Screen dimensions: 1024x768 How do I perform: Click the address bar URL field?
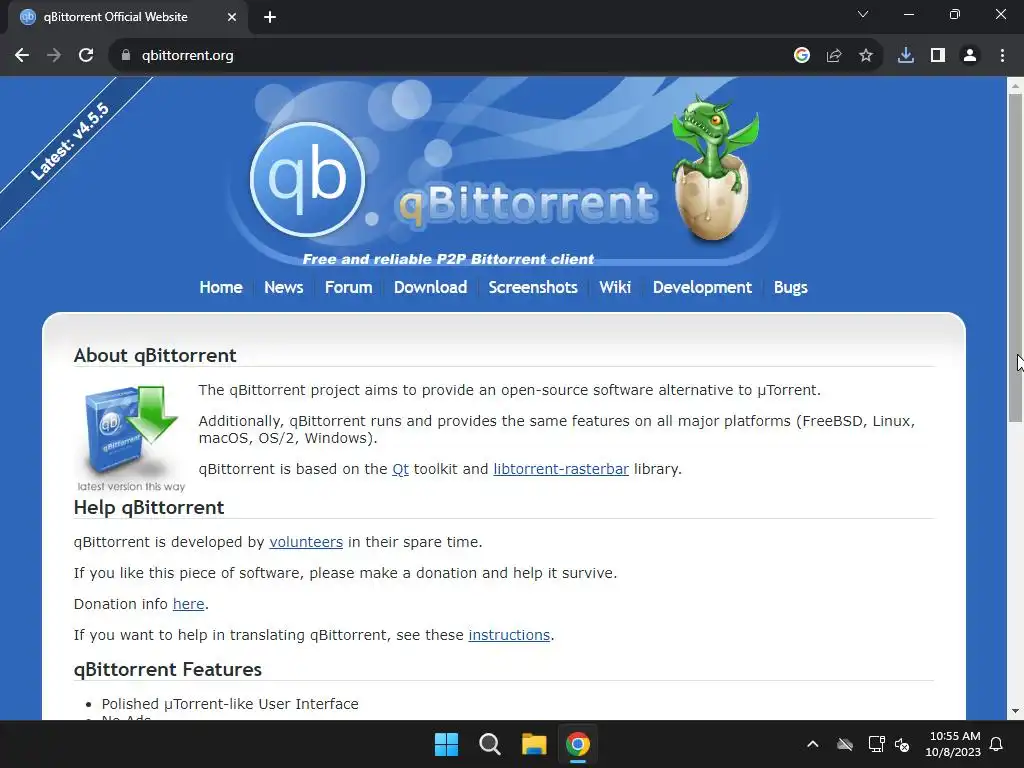(457, 56)
